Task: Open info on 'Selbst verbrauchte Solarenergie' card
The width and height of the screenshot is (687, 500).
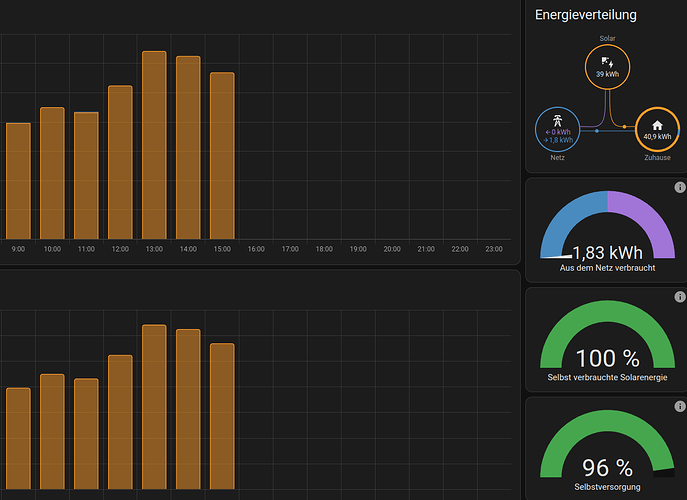Action: 680,297
